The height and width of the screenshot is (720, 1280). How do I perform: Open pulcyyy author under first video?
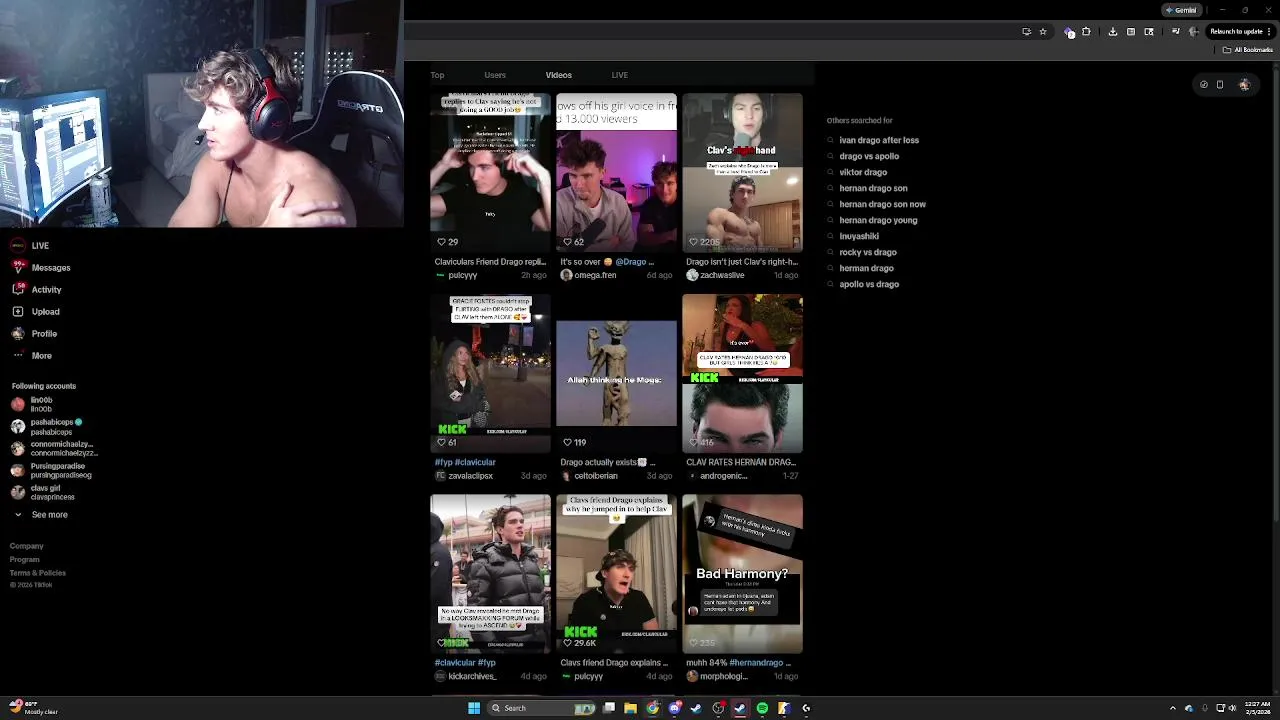tap(456, 275)
